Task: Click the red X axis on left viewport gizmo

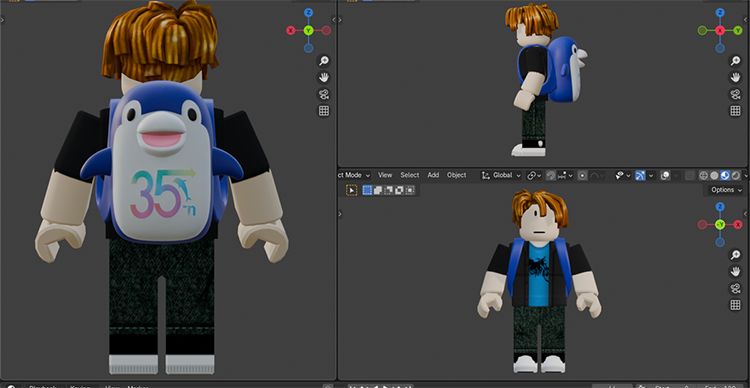Action: pos(290,31)
